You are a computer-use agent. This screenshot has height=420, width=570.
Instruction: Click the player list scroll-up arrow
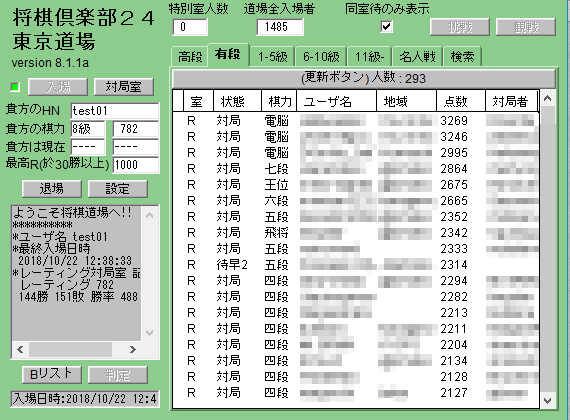[x=547, y=98]
